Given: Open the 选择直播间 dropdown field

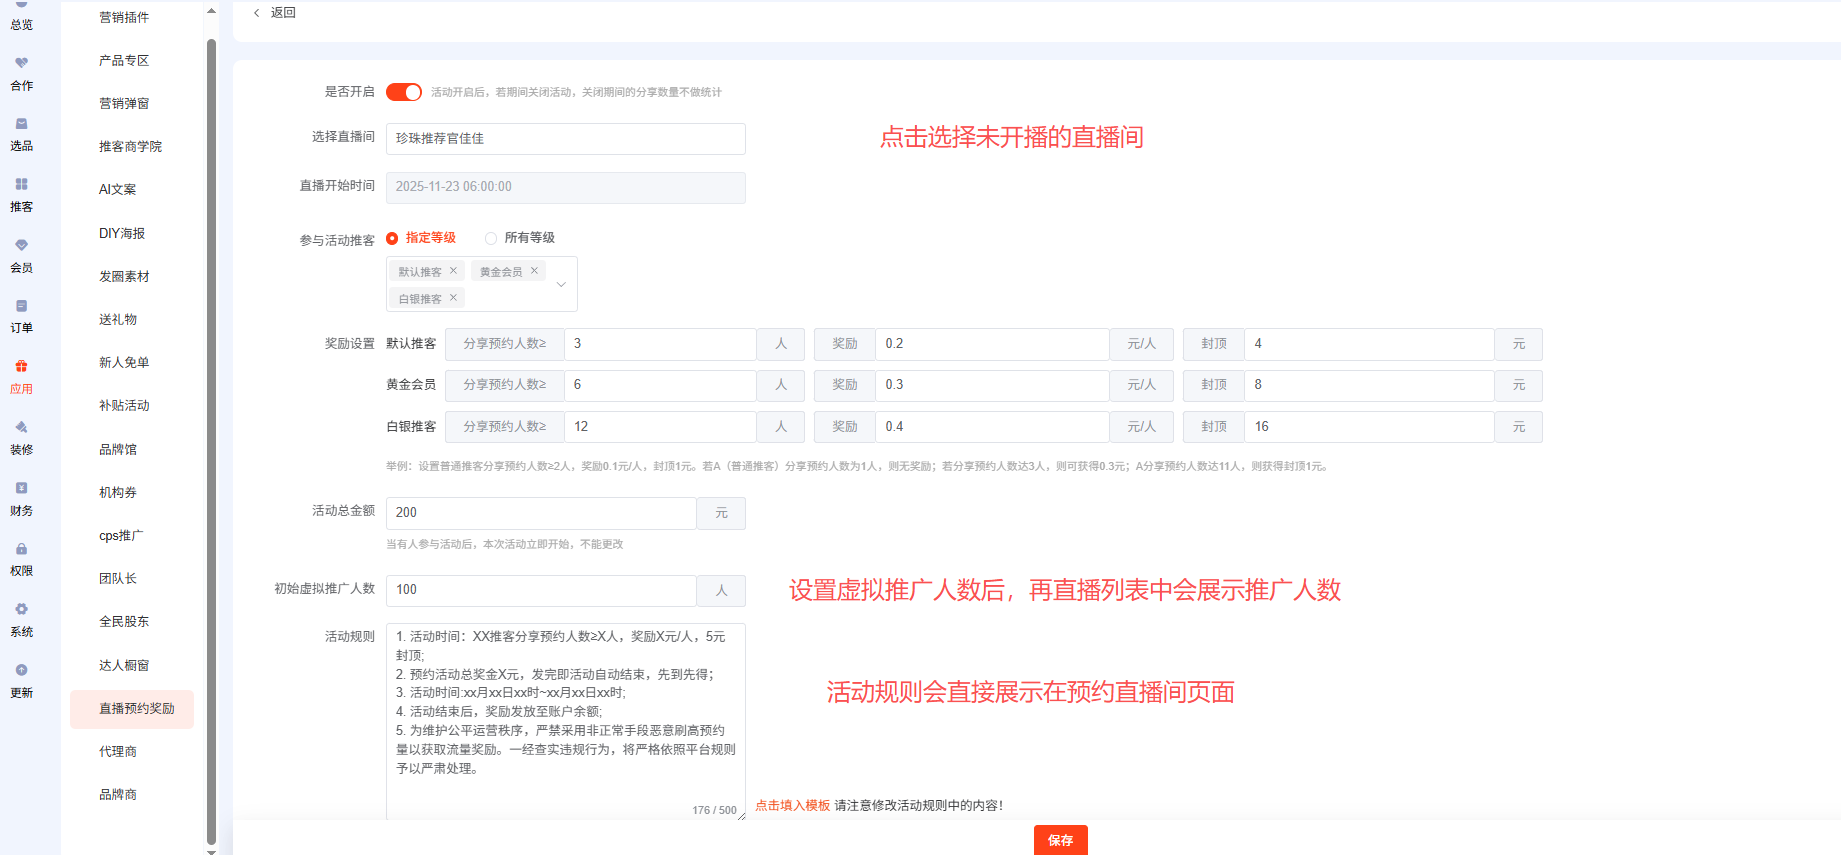Looking at the screenshot, I should click(565, 139).
